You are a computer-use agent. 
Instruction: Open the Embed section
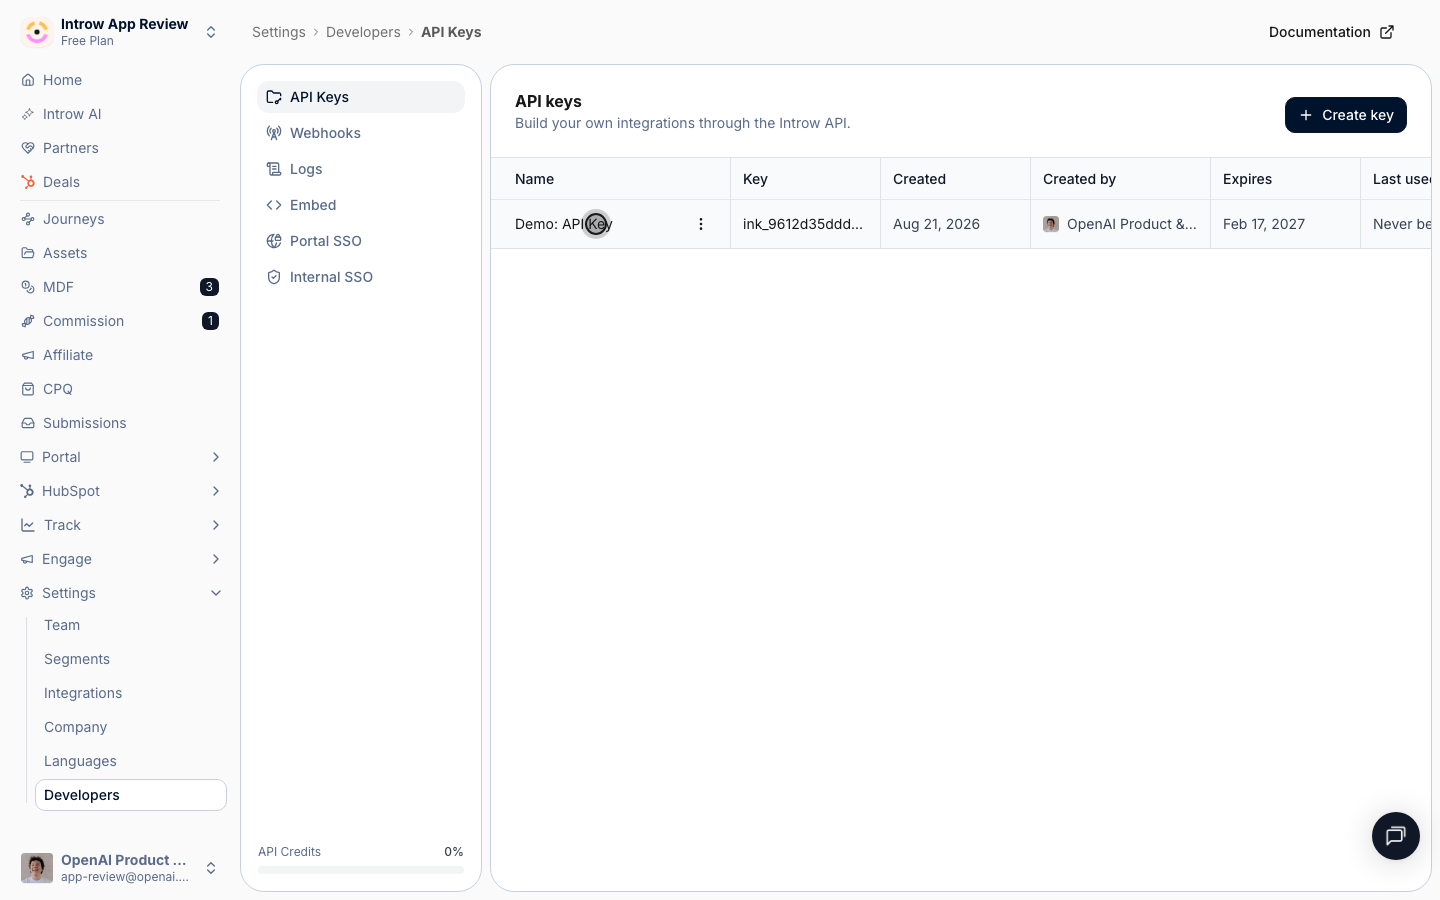(x=361, y=205)
